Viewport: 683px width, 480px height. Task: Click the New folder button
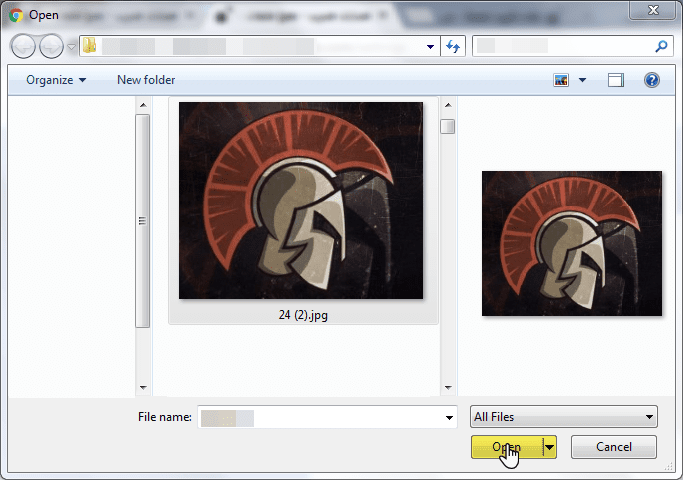[146, 80]
